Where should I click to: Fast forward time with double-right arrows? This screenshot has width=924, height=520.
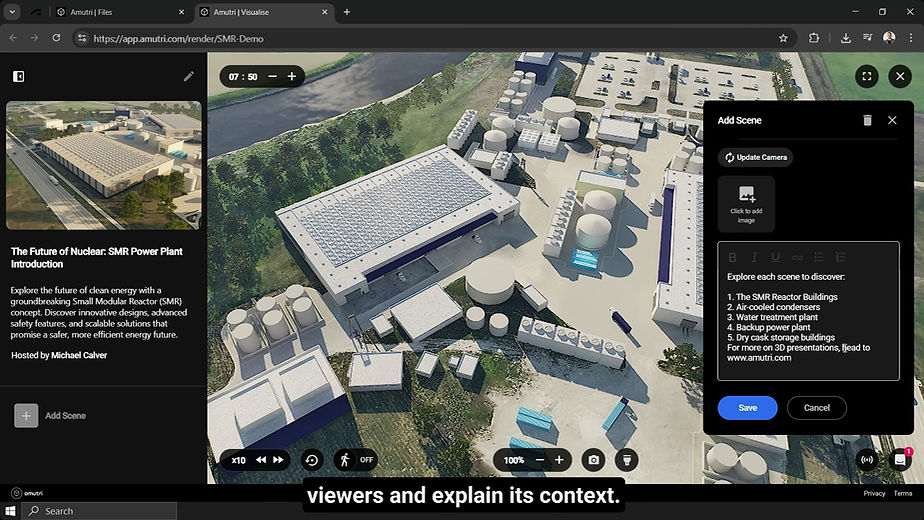278,460
